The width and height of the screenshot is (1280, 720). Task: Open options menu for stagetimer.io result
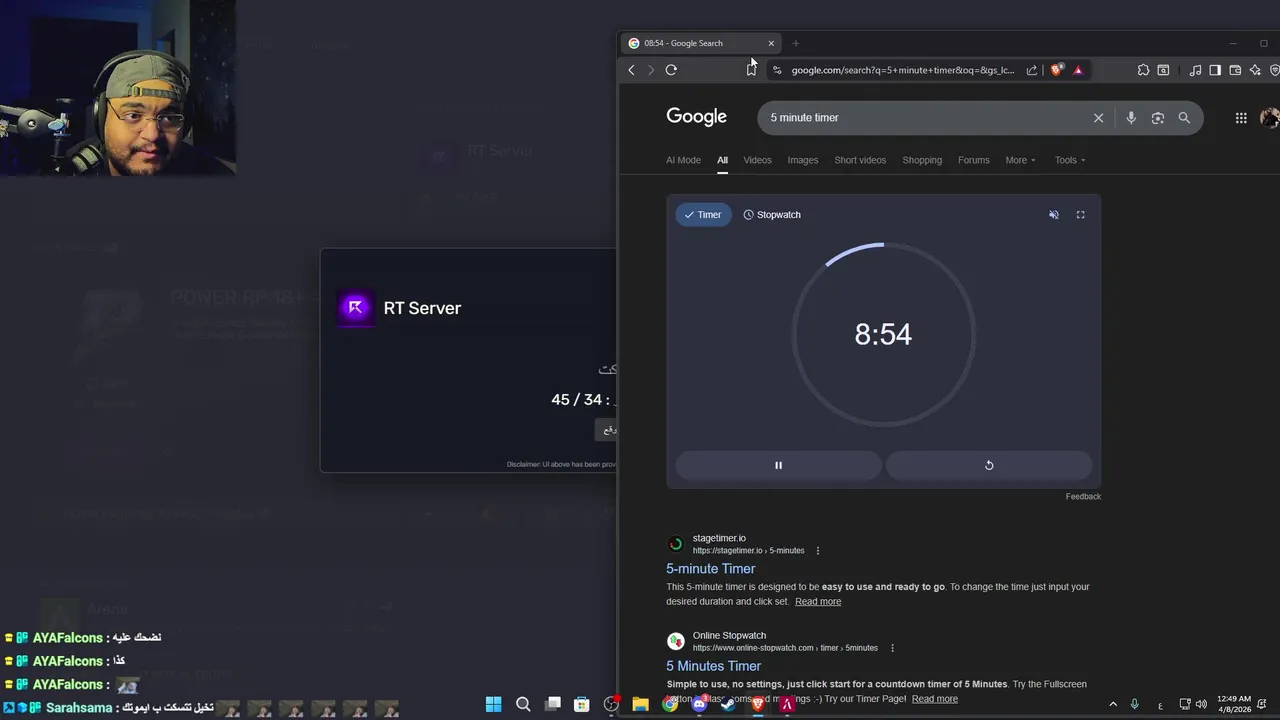click(817, 551)
